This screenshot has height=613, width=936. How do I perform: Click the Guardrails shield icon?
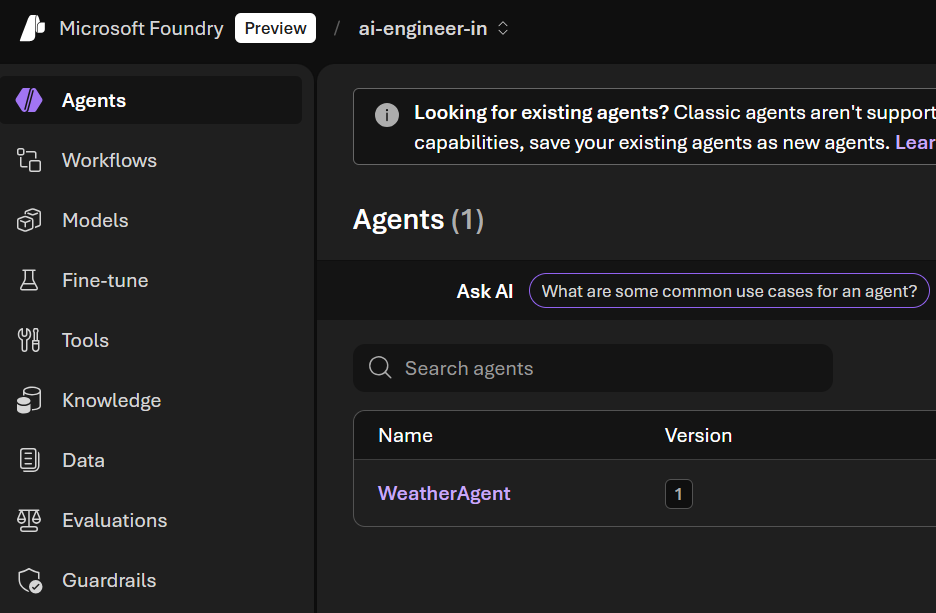point(29,580)
